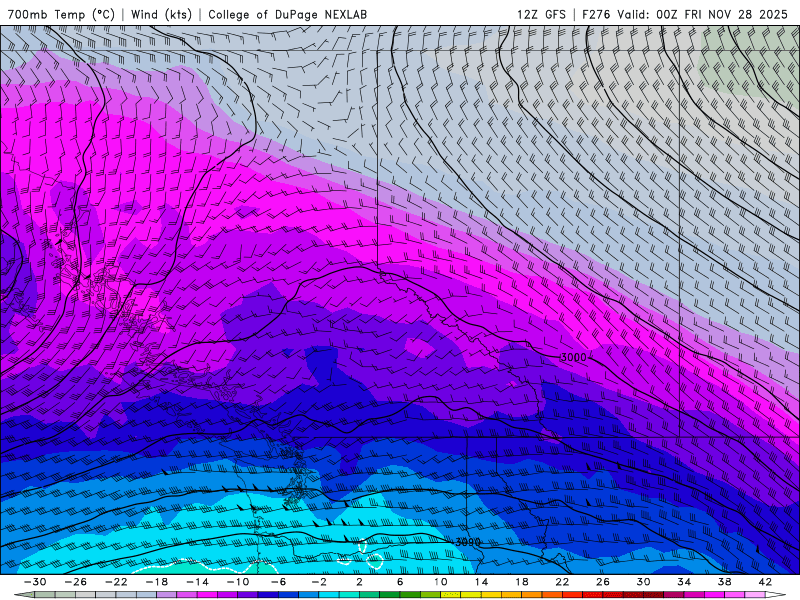
Task: Select the 14 tick label on the colorbar
Action: [x=481, y=582]
